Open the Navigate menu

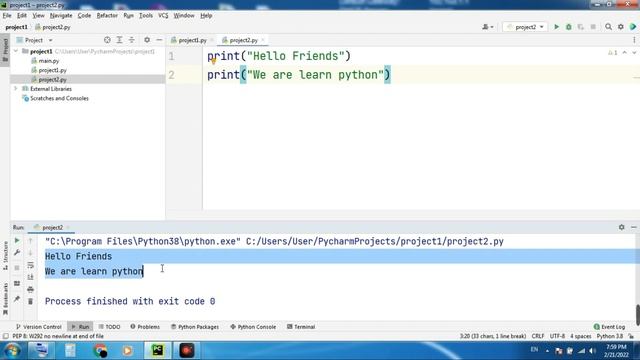(61, 16)
